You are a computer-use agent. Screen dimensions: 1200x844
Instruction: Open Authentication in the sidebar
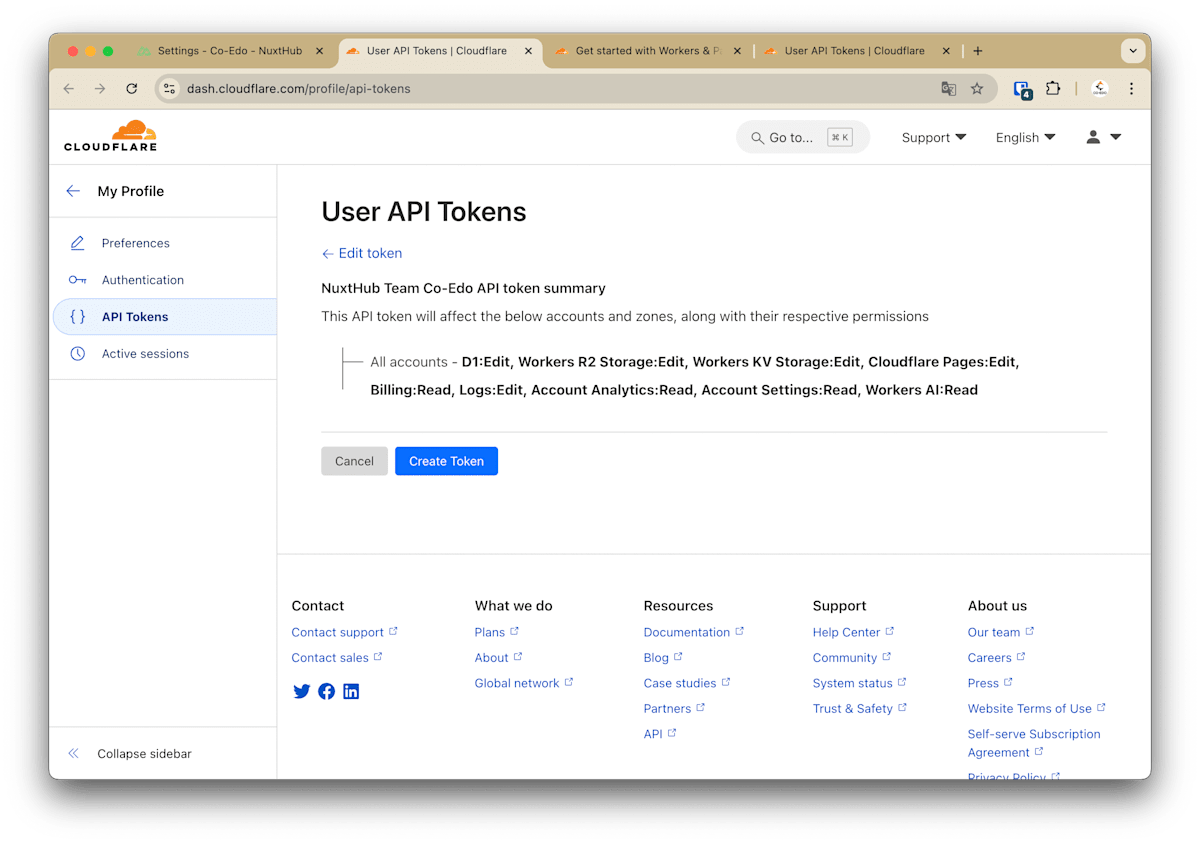143,280
